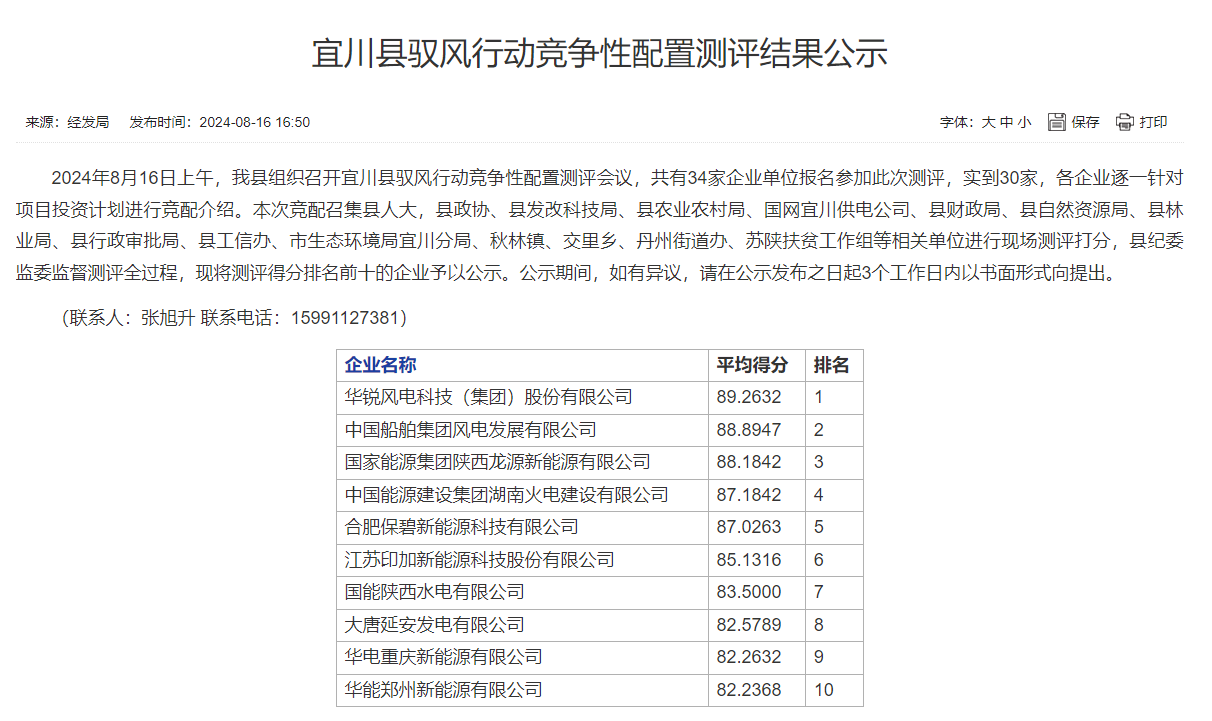1212x721 pixels.
Task: Click the score 87.0263
Action: (x=749, y=527)
